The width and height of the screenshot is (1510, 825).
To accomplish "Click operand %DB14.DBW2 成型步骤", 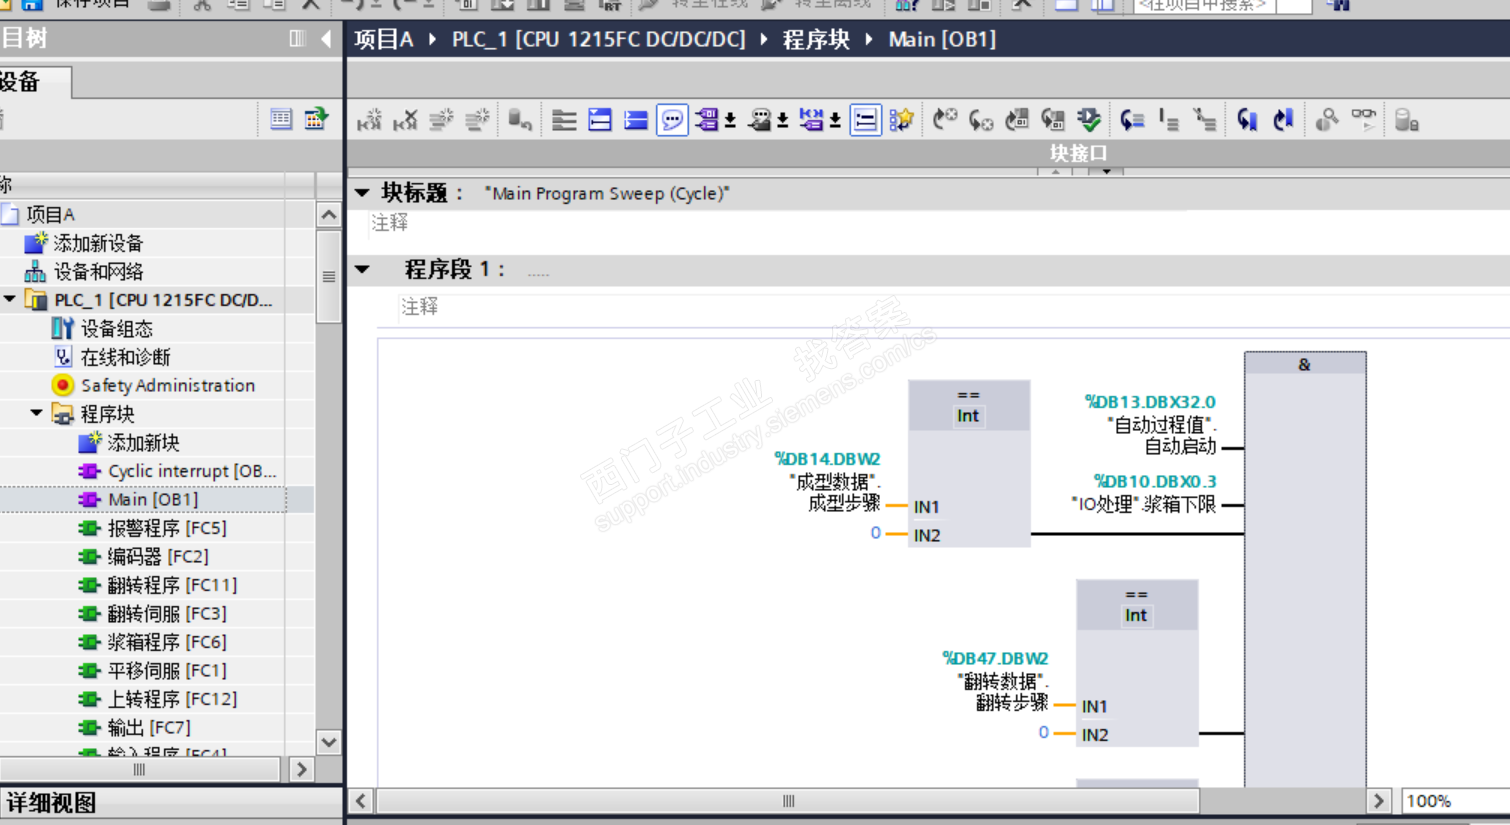I will tap(827, 481).
